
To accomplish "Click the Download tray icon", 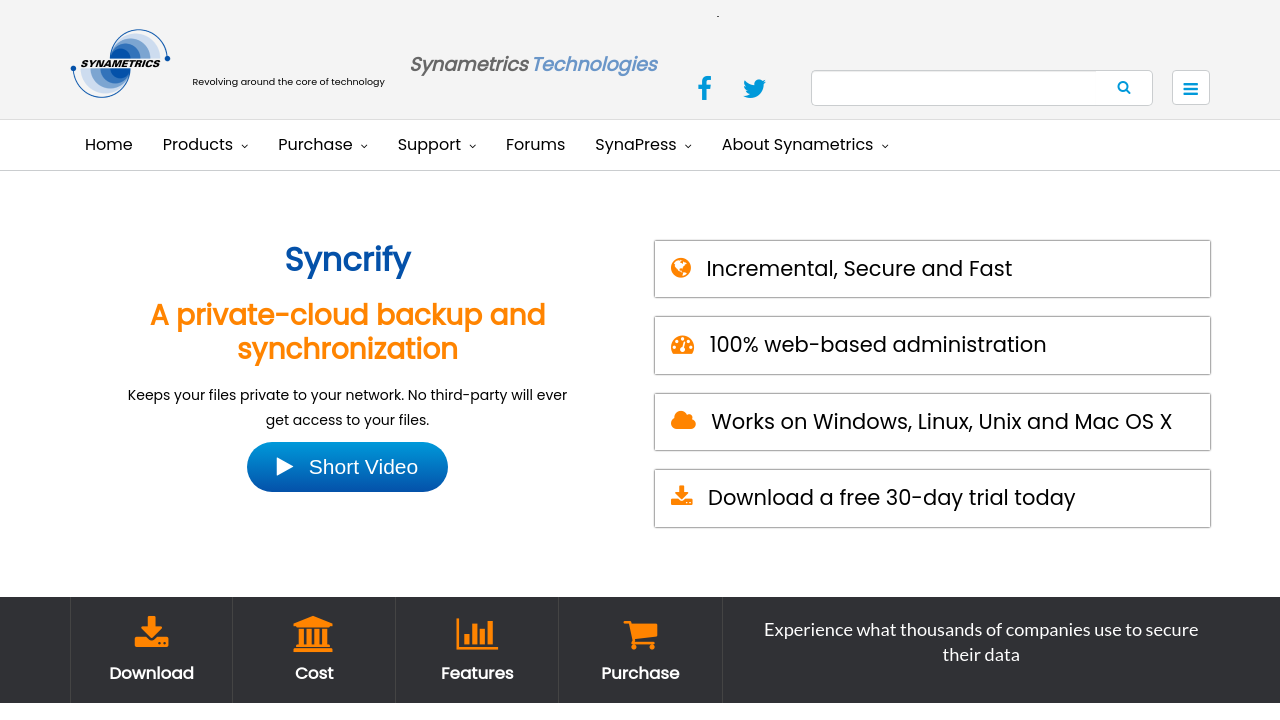I will tap(151, 633).
